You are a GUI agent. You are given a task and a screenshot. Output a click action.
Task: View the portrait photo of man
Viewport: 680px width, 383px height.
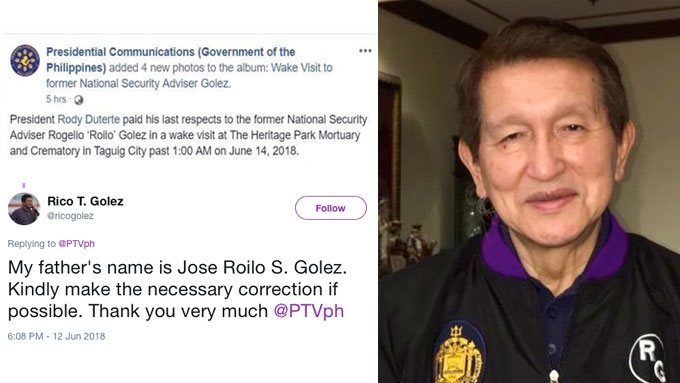coord(529,191)
